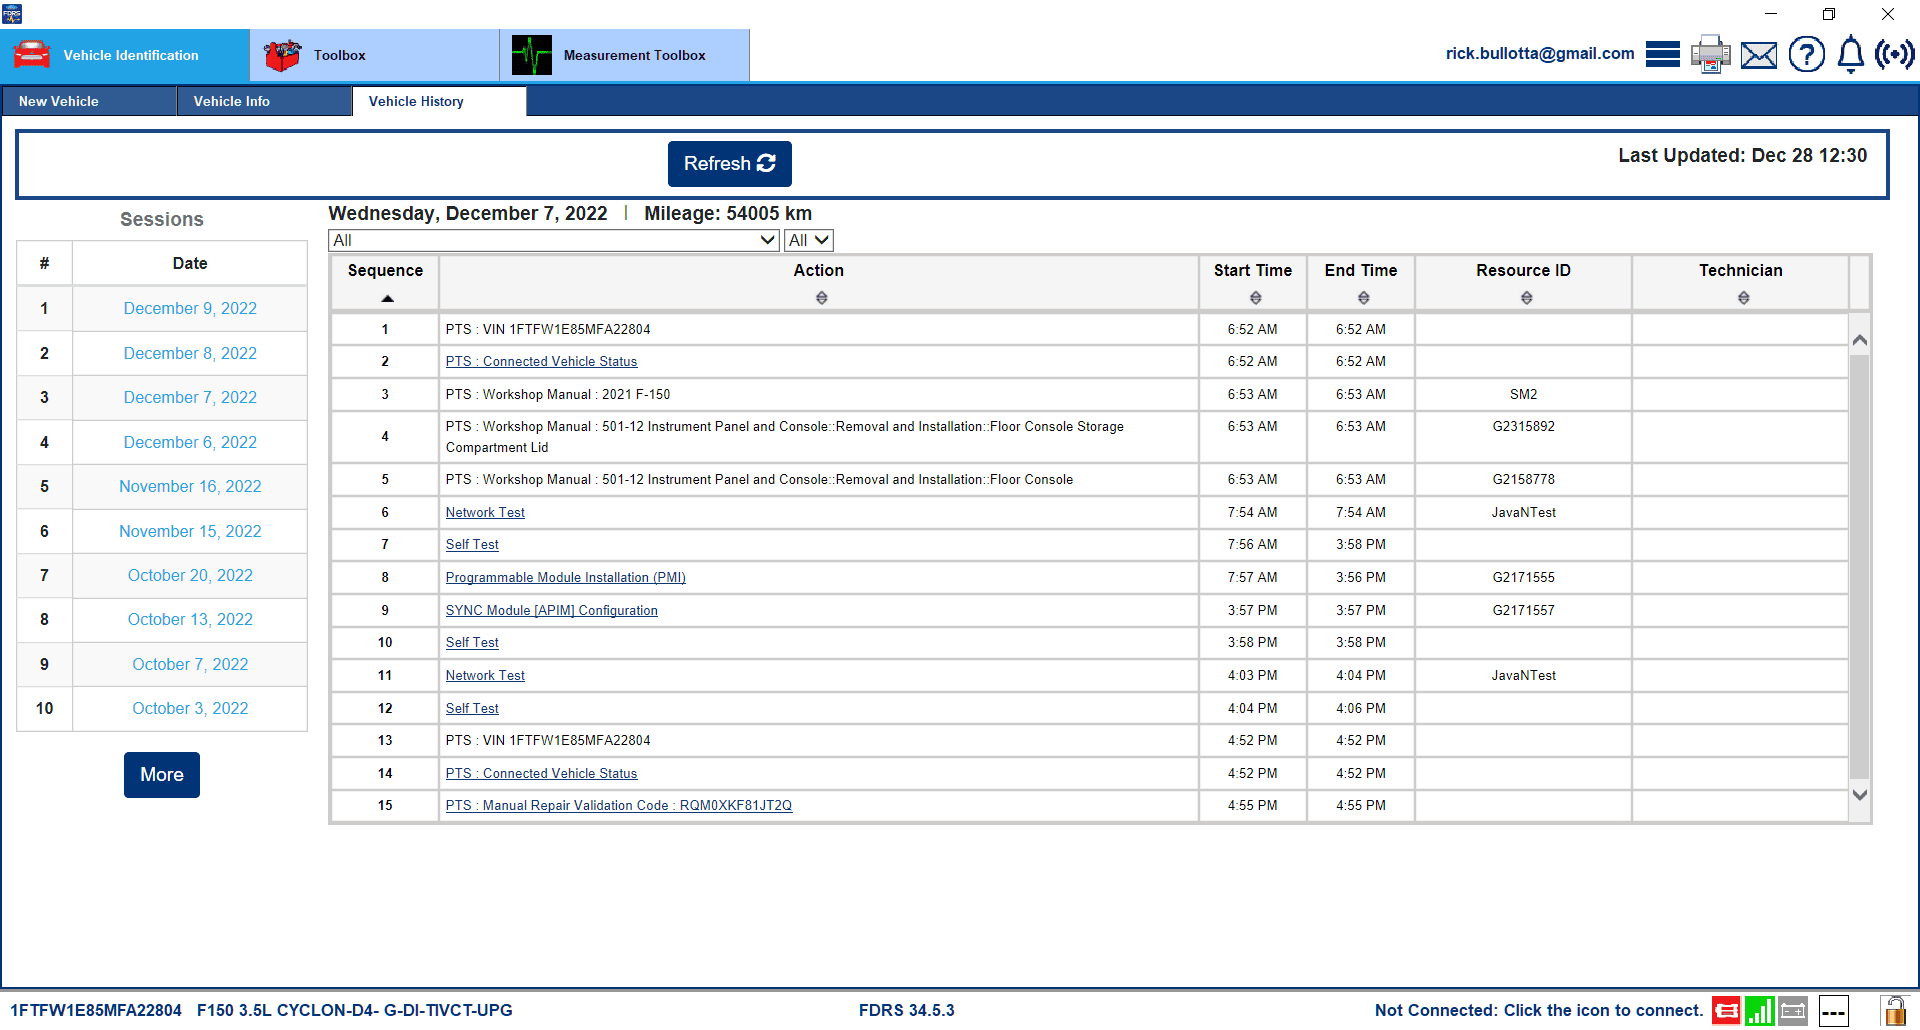Open the Programmable Module Installation (PMI) link
Image resolution: width=1920 pixels, height=1030 pixels.
[565, 578]
